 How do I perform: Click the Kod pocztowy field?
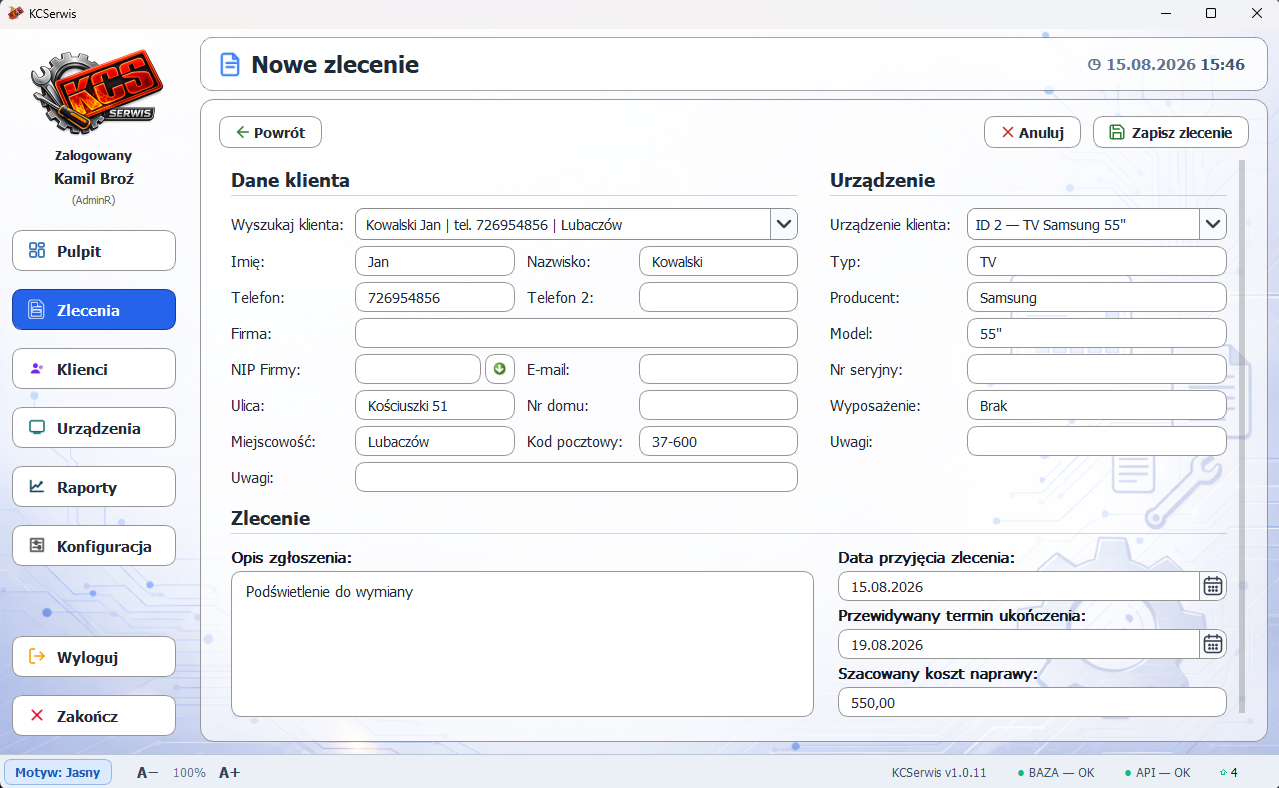(718, 441)
